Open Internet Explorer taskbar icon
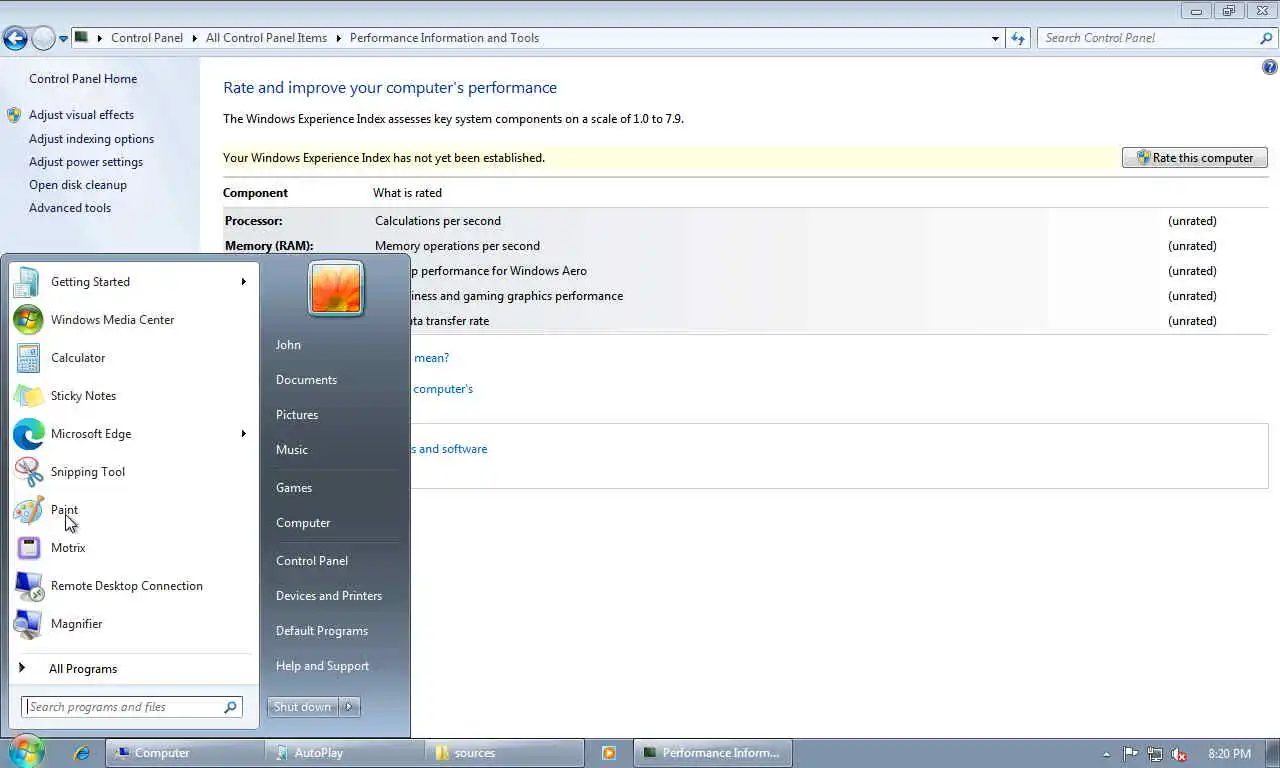 tap(82, 753)
